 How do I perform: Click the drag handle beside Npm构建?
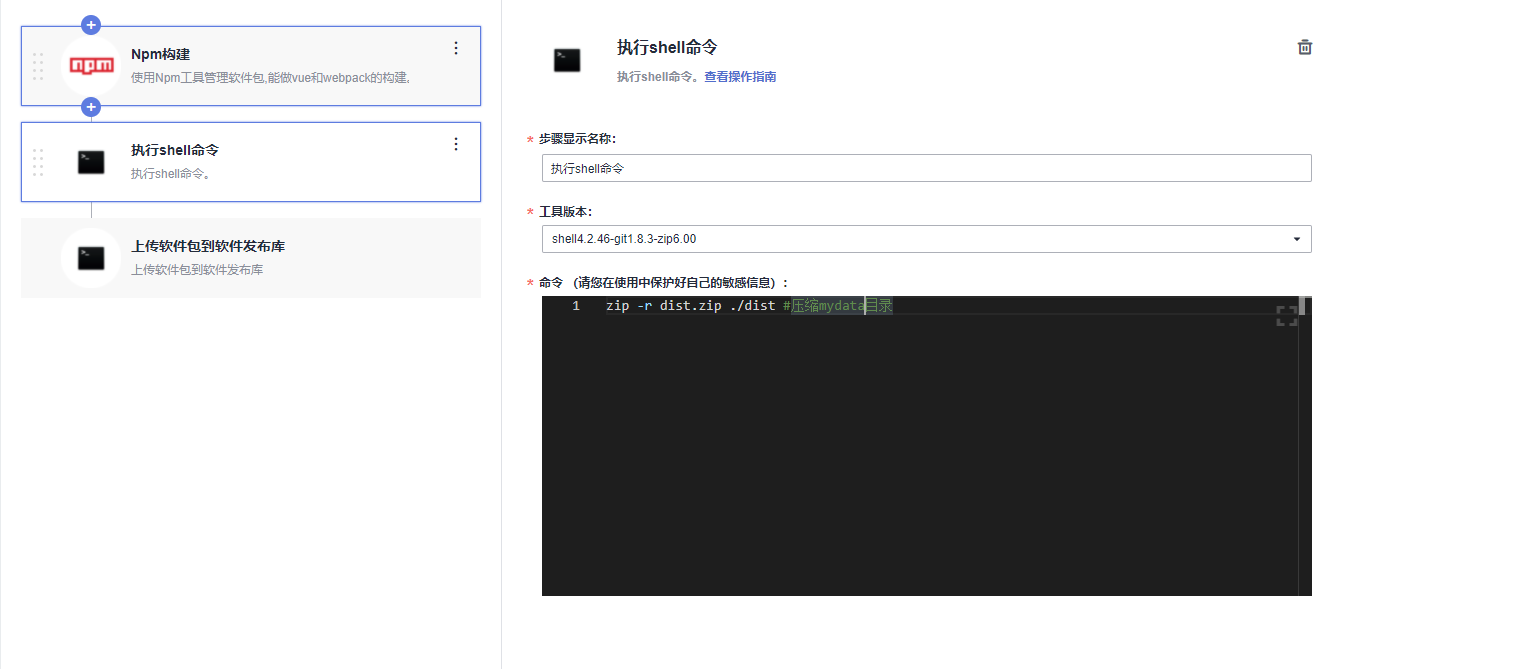pyautogui.click(x=38, y=66)
